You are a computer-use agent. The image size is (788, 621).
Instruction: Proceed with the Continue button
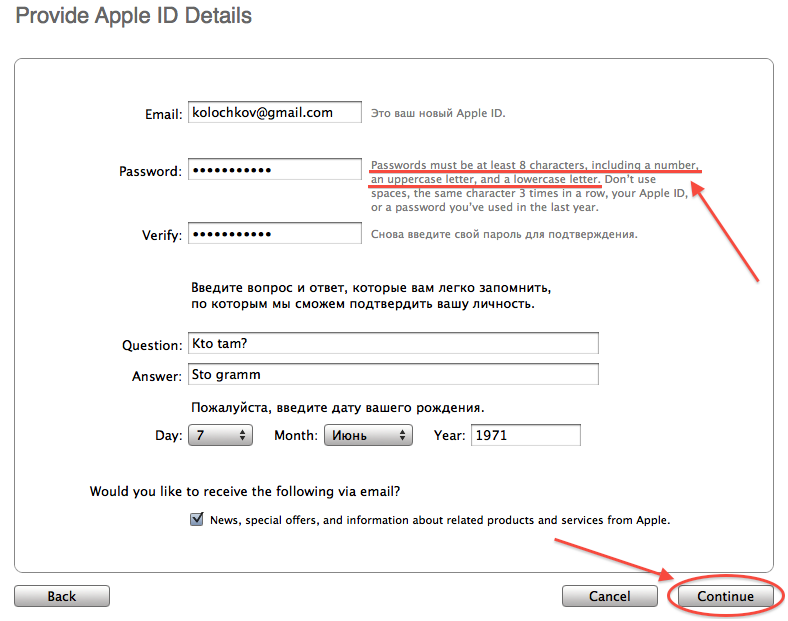[725, 596]
